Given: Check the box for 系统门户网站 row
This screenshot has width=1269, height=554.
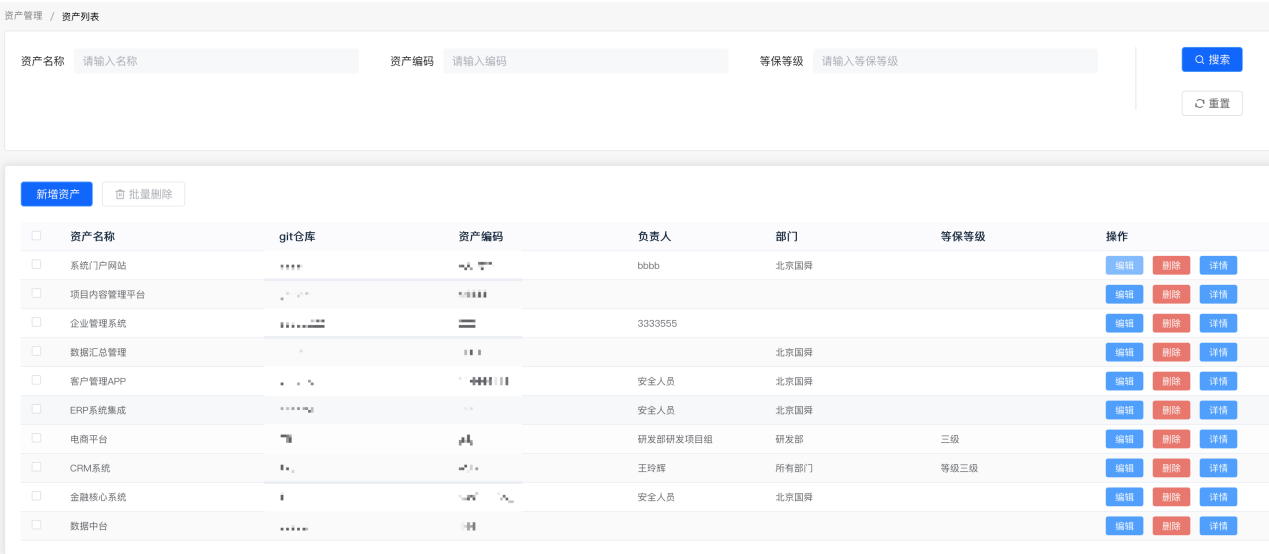Looking at the screenshot, I should coord(37,265).
